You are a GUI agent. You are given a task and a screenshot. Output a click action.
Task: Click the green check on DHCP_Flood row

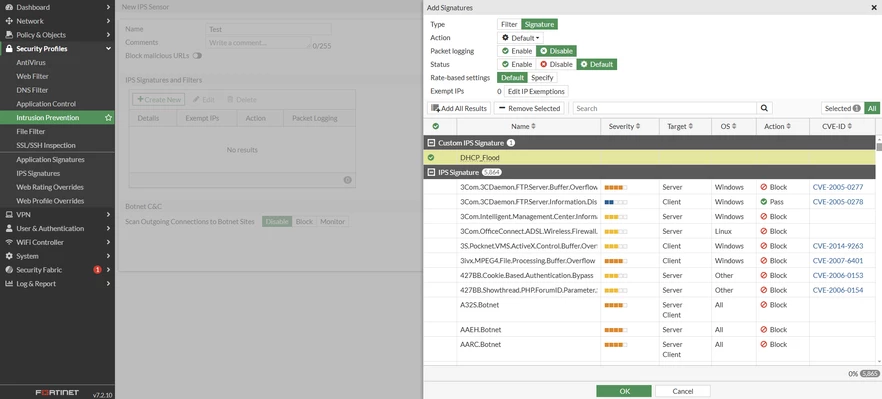click(x=431, y=158)
